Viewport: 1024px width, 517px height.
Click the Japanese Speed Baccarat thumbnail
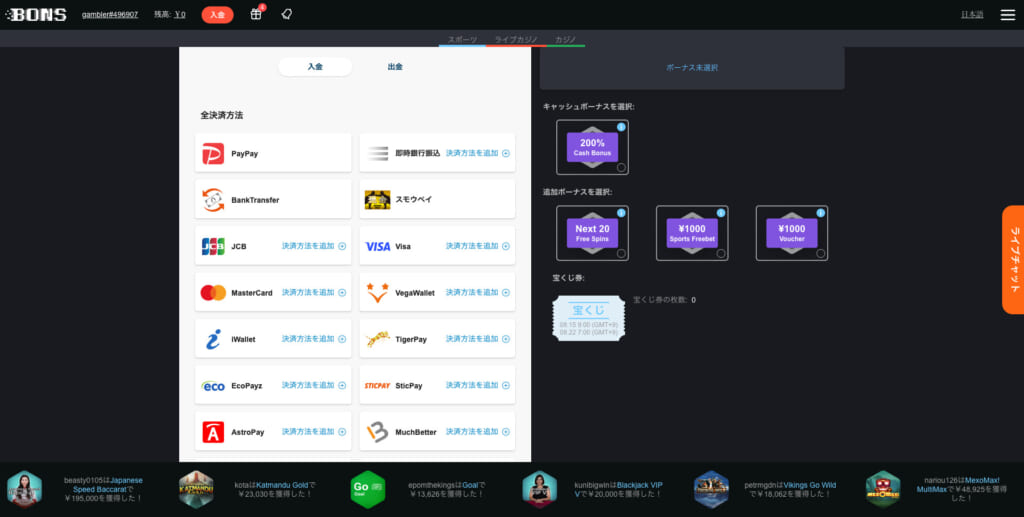pos(25,490)
